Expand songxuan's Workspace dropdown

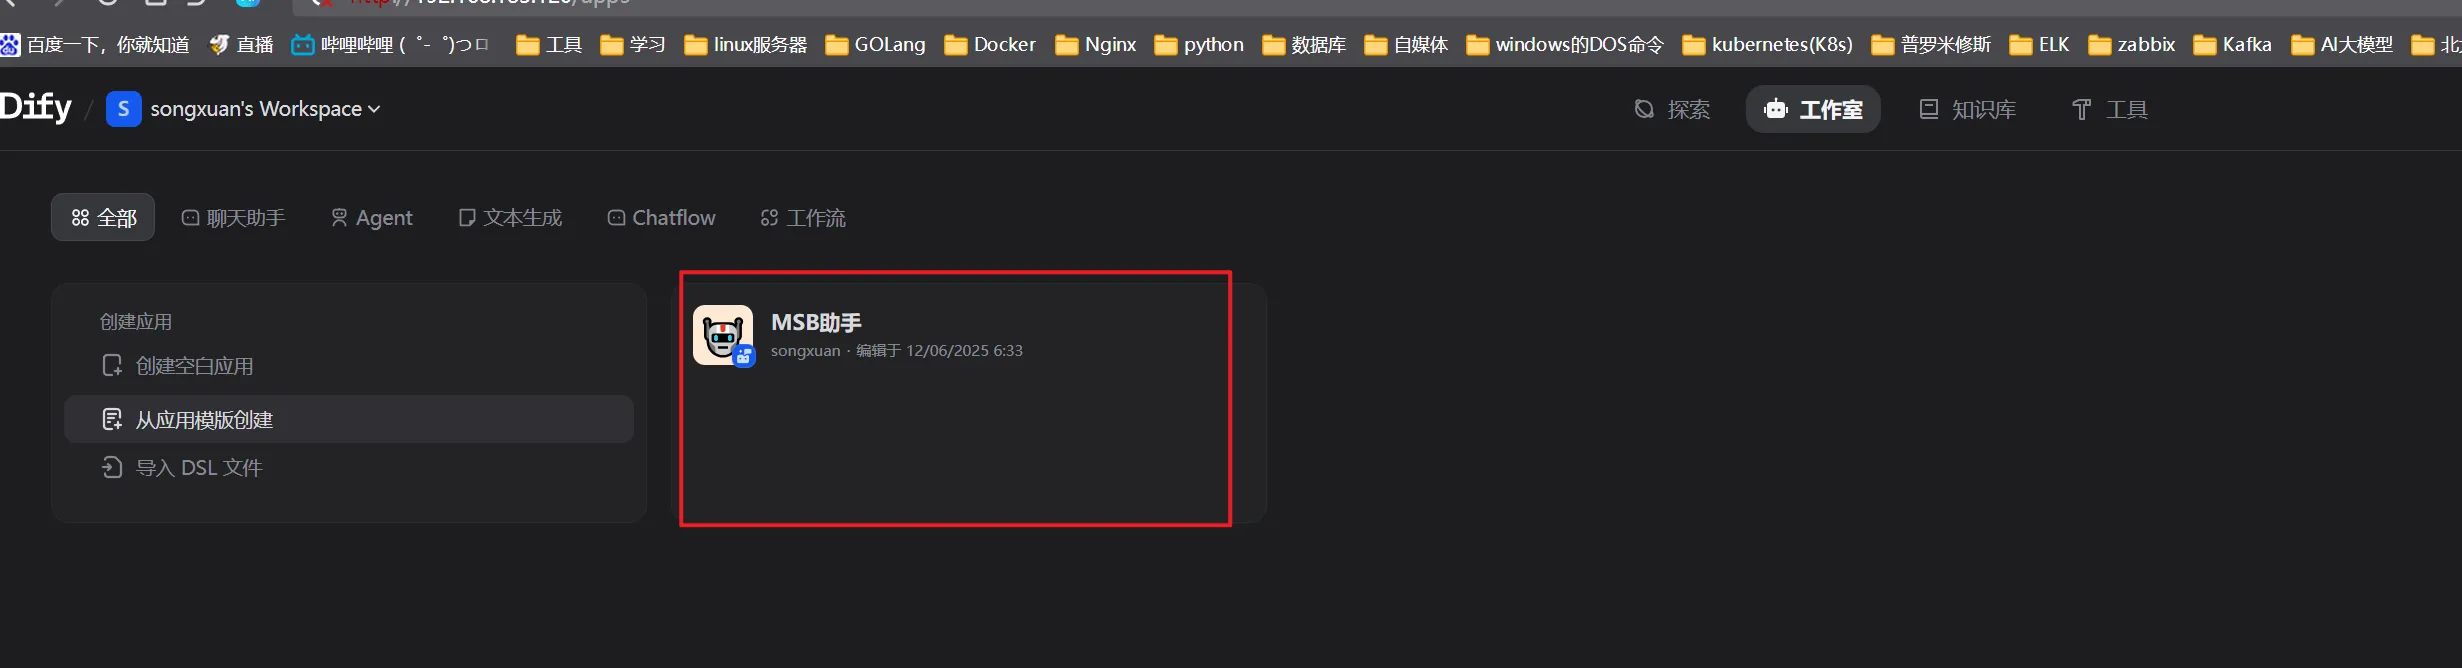(265, 109)
